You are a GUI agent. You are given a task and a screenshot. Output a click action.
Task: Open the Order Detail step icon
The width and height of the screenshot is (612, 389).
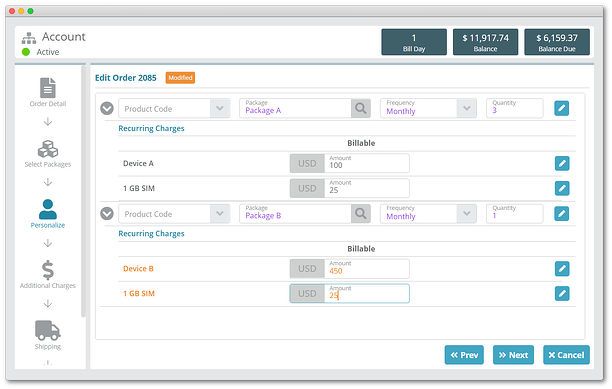click(x=48, y=88)
